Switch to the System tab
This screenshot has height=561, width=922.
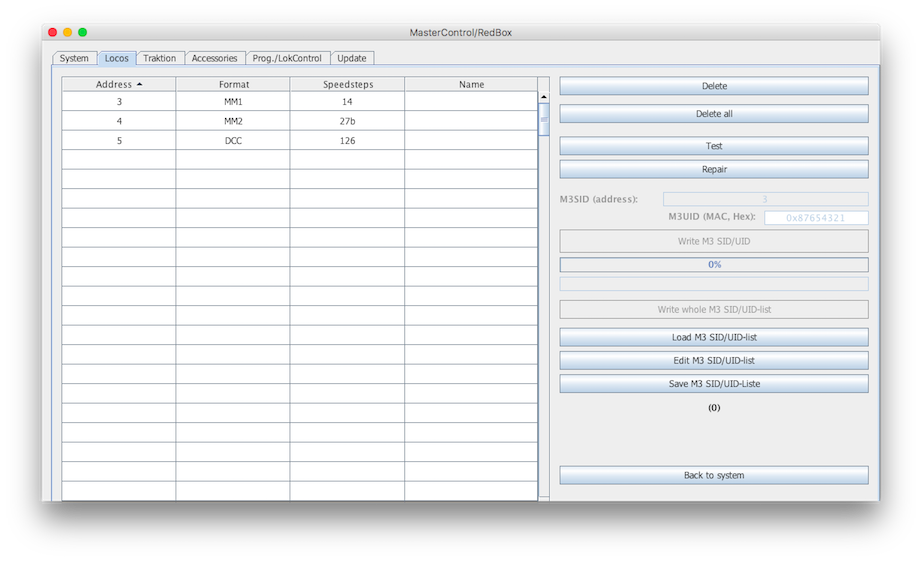point(74,58)
